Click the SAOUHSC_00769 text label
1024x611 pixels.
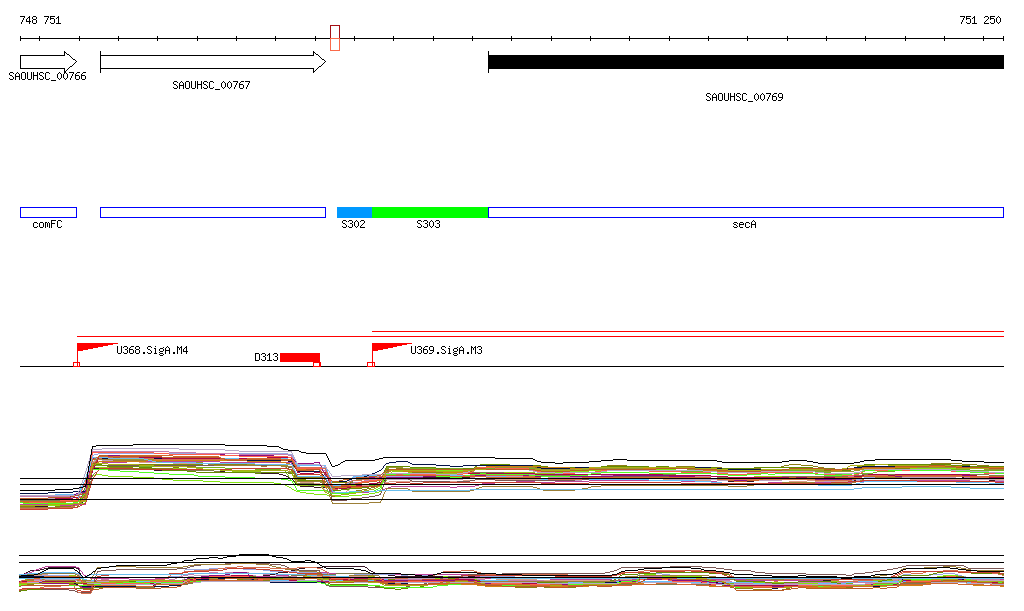coord(744,97)
